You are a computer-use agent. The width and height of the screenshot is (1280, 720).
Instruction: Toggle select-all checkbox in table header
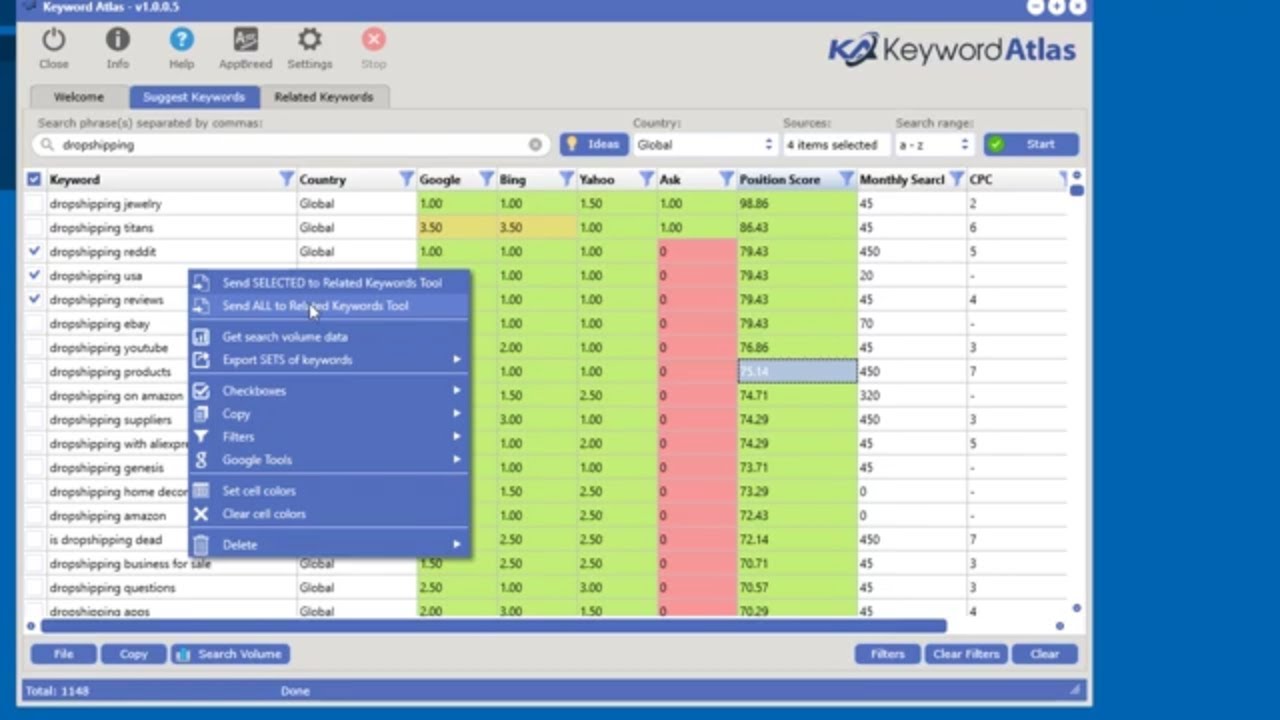[x=34, y=179]
